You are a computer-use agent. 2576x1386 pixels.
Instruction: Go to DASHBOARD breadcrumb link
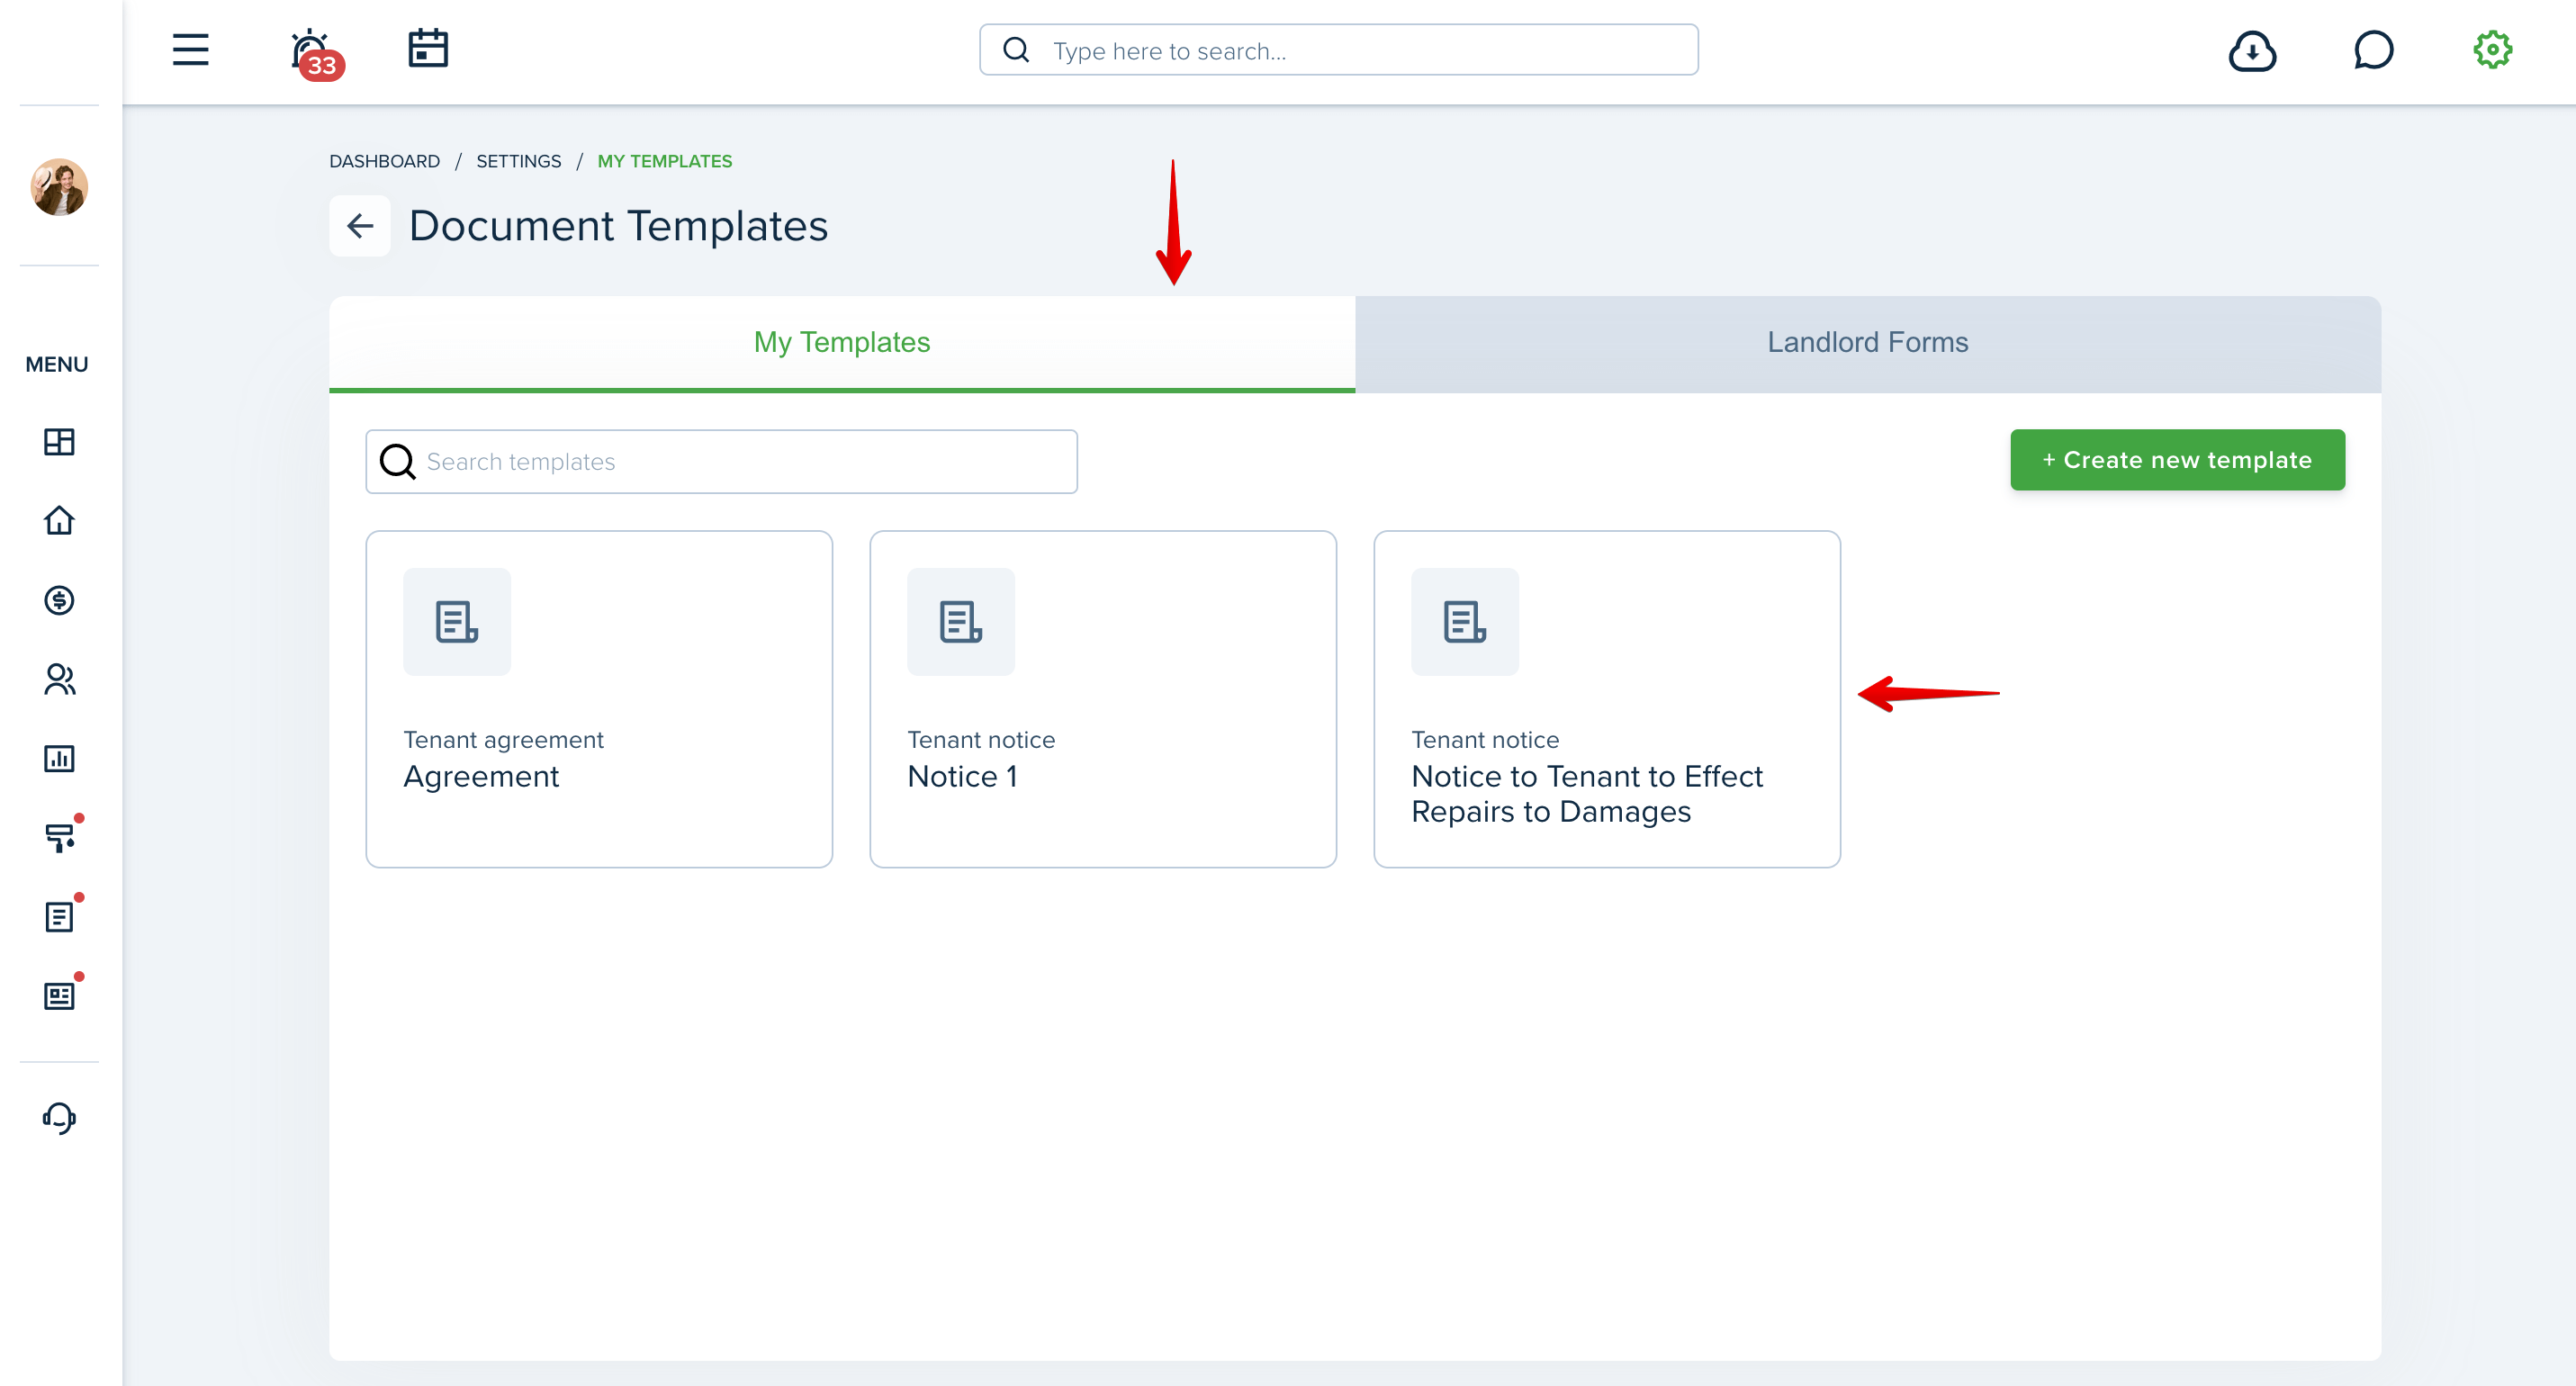(384, 161)
